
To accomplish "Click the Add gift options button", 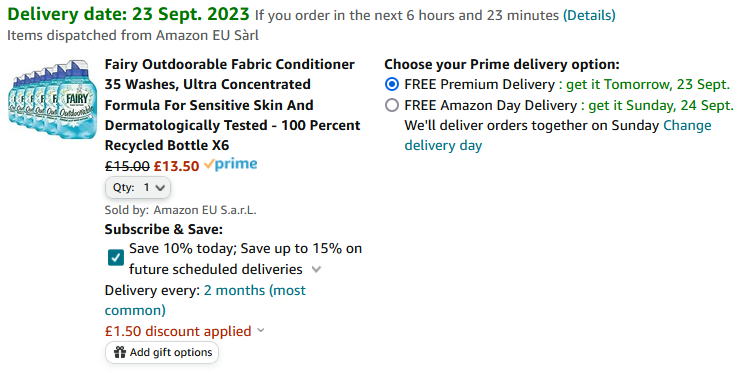I will 162,353.
